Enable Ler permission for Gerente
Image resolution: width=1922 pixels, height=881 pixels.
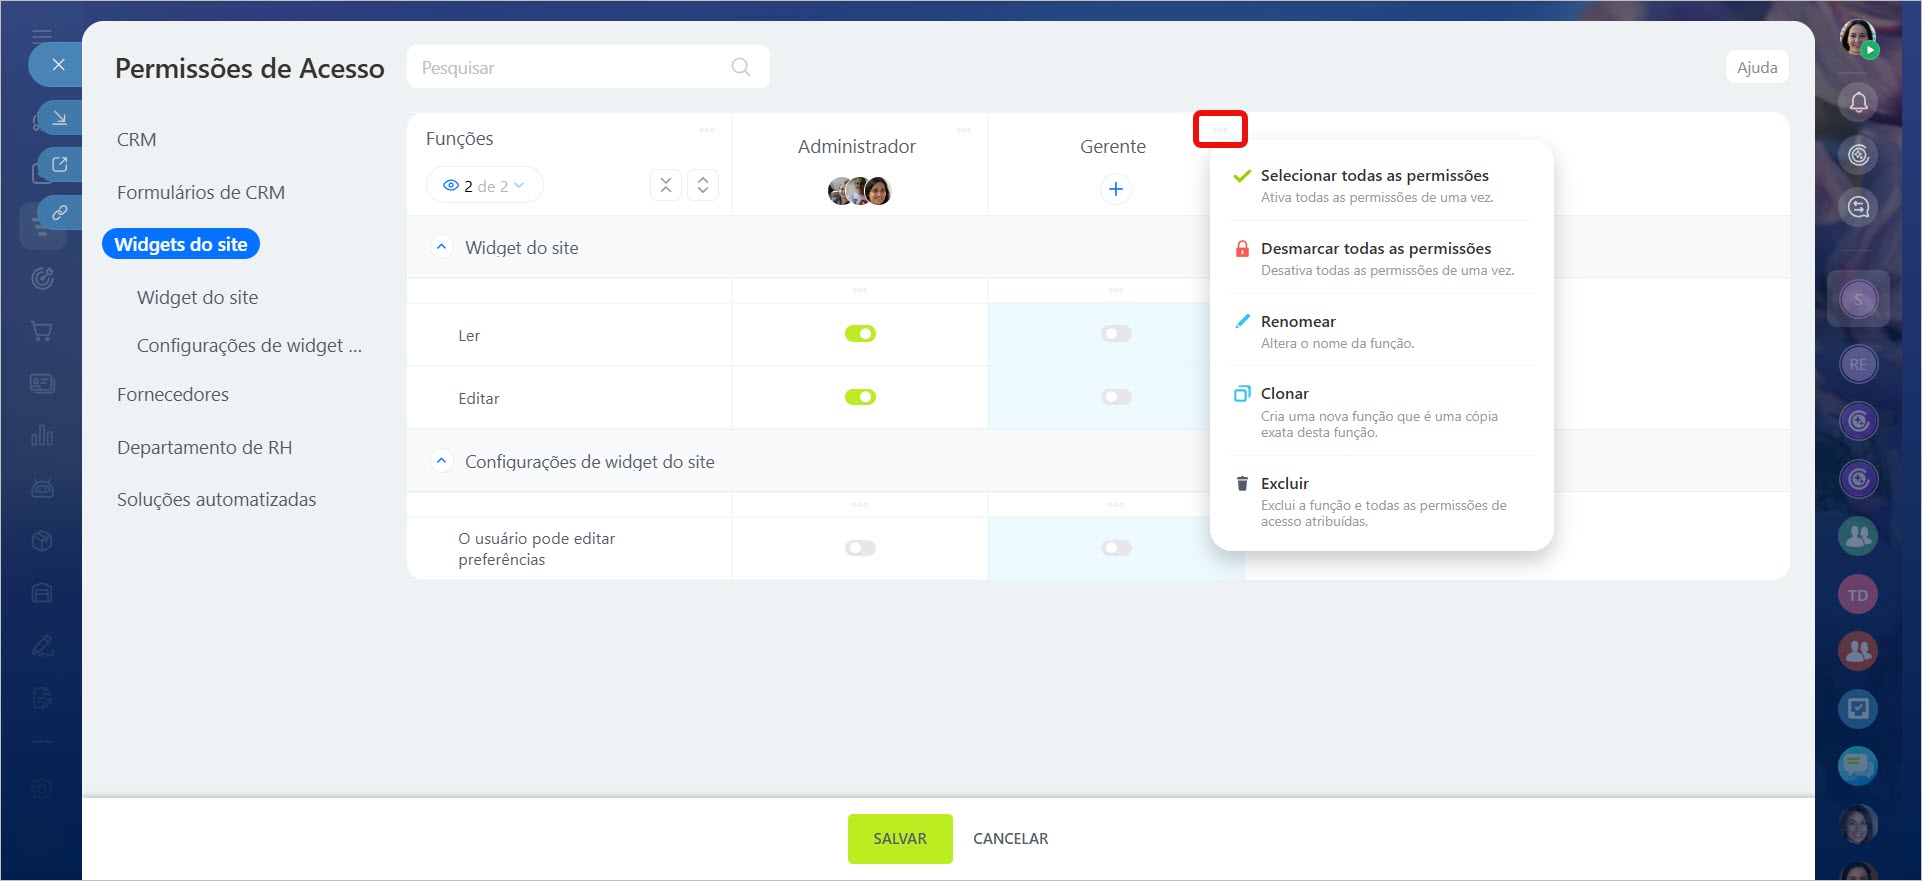(x=1116, y=334)
